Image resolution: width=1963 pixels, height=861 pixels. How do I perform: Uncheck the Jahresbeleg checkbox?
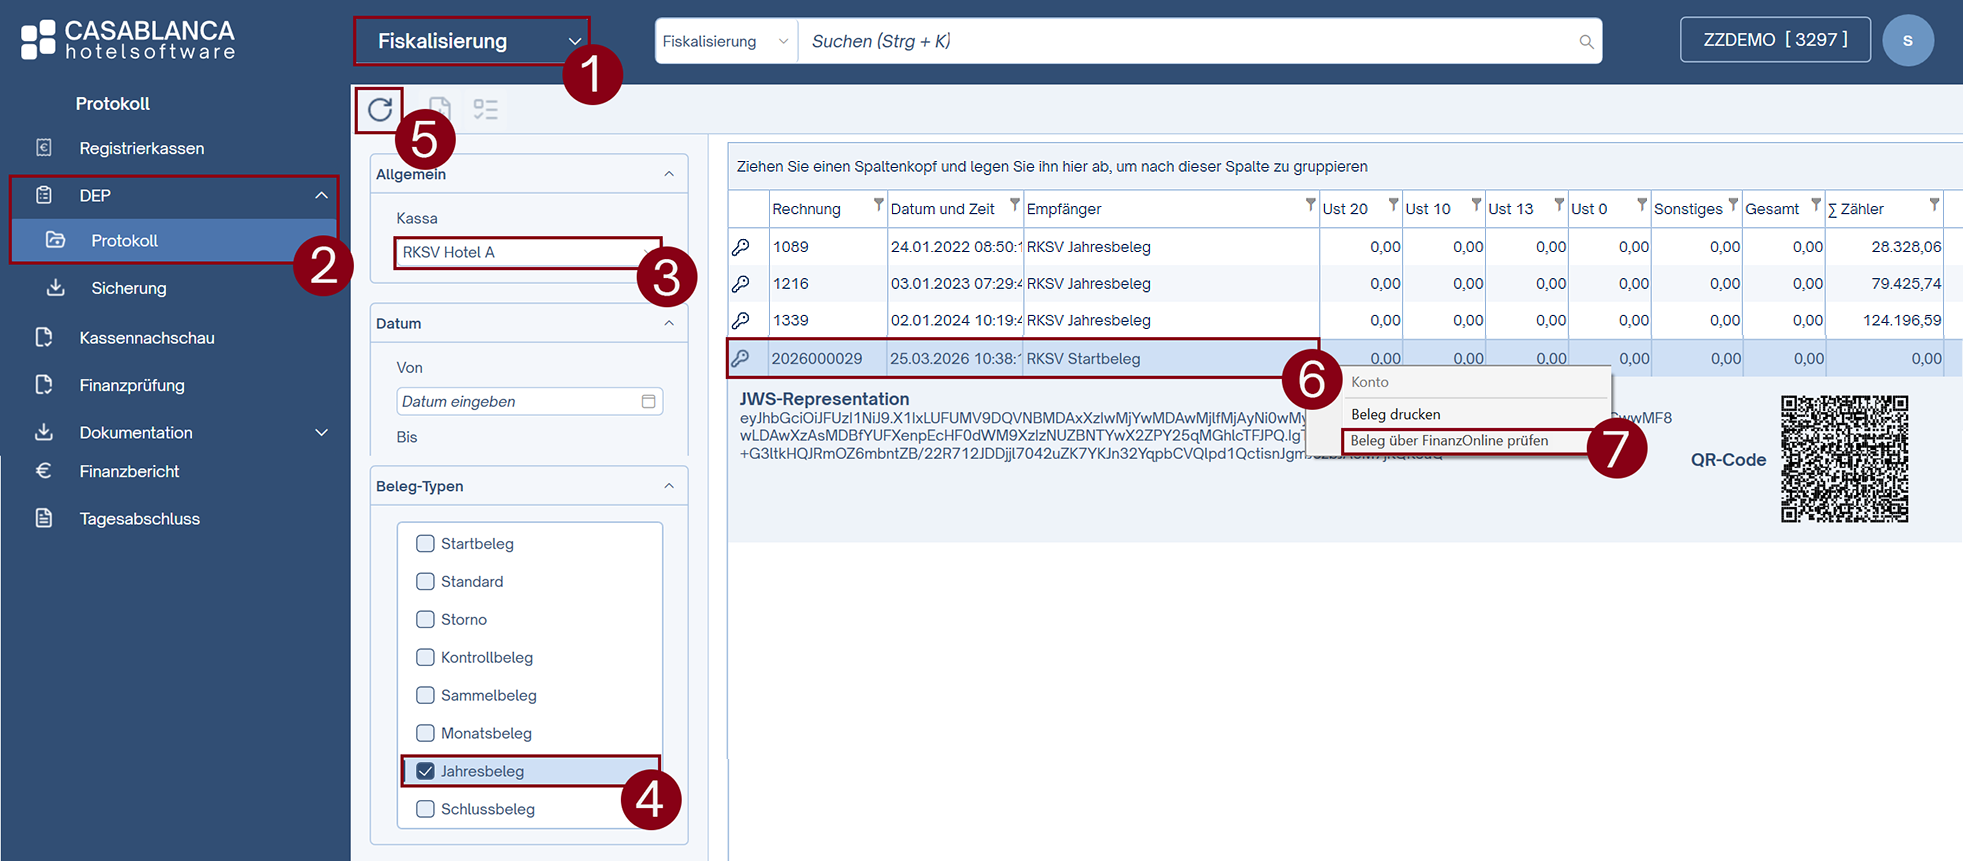[425, 771]
